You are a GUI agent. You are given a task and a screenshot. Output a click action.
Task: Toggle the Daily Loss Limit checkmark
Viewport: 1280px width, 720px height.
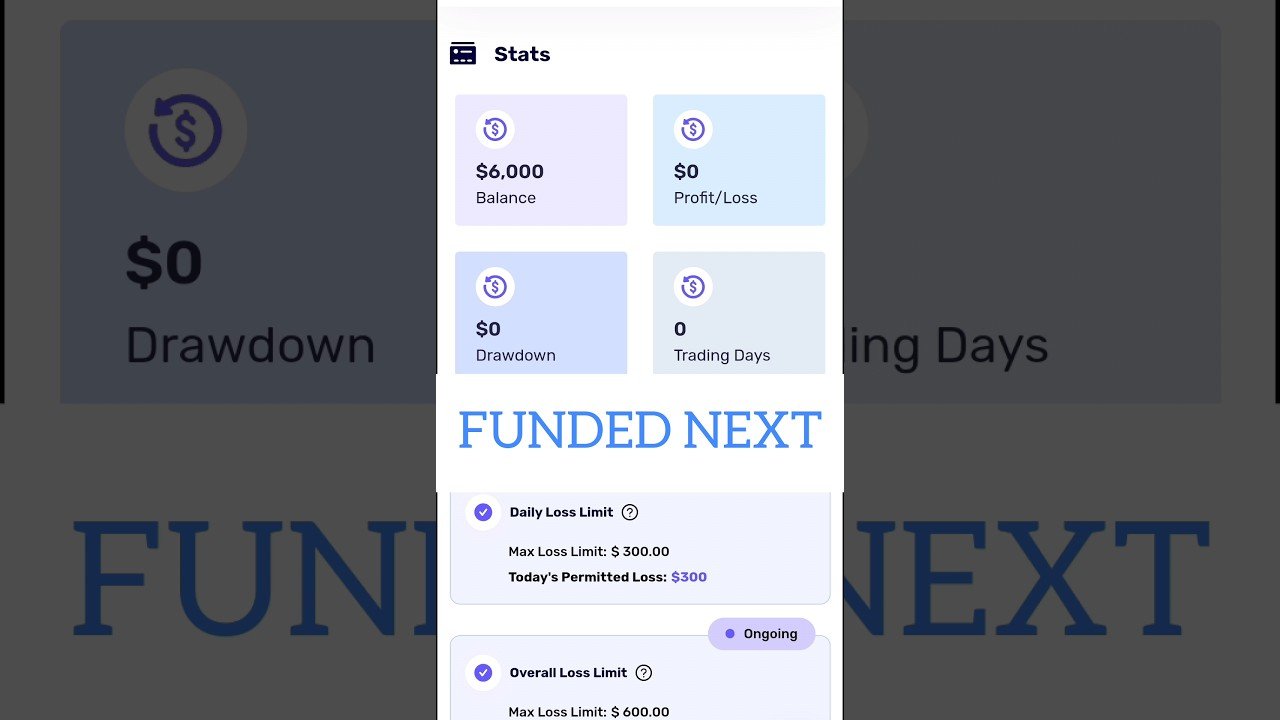[483, 512]
